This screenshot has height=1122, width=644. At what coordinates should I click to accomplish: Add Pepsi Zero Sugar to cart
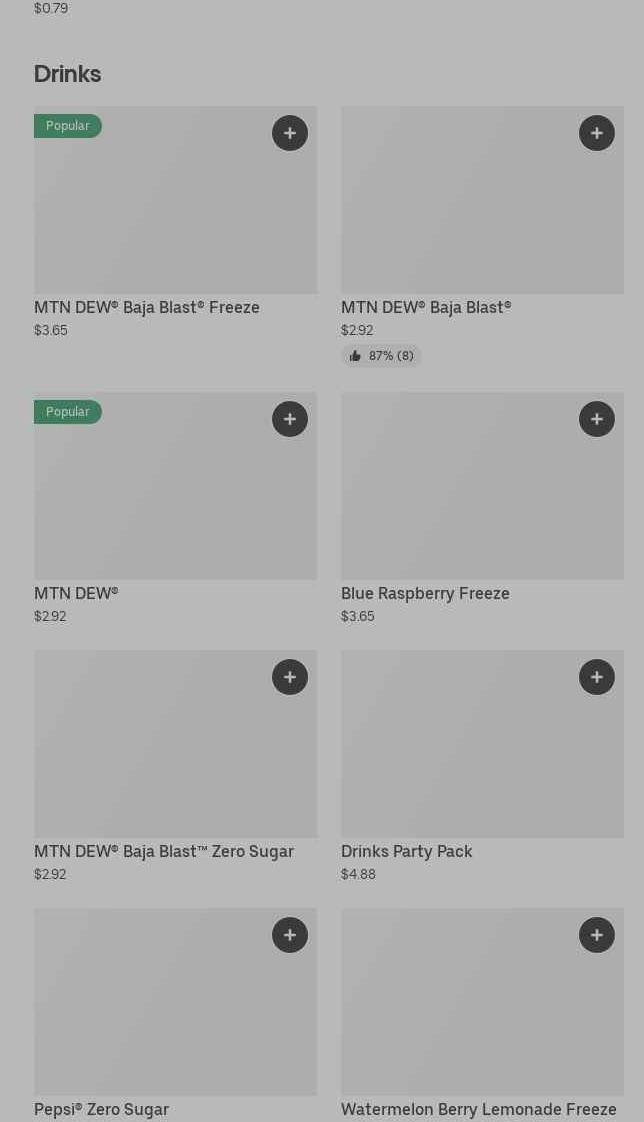pos(290,935)
